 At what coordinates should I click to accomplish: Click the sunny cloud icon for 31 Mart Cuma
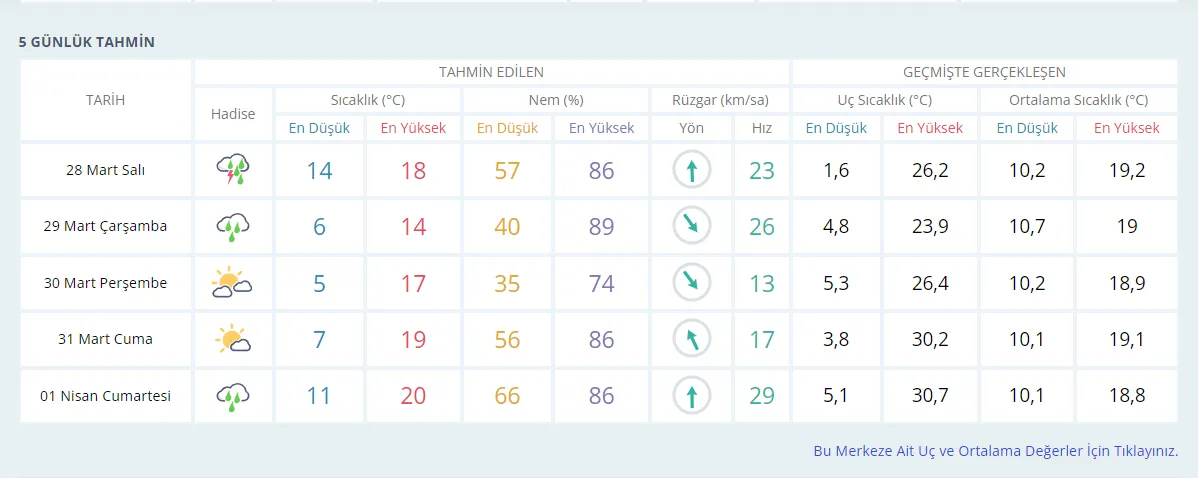coord(232,340)
